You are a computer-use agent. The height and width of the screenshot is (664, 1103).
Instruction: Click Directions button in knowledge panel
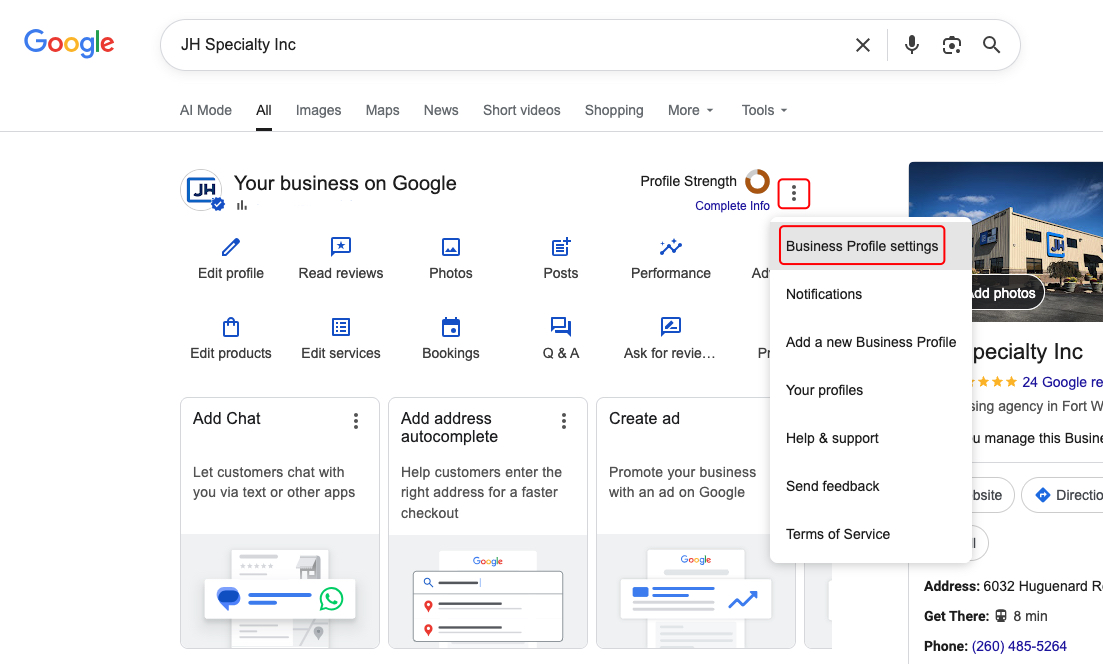[1062, 495]
